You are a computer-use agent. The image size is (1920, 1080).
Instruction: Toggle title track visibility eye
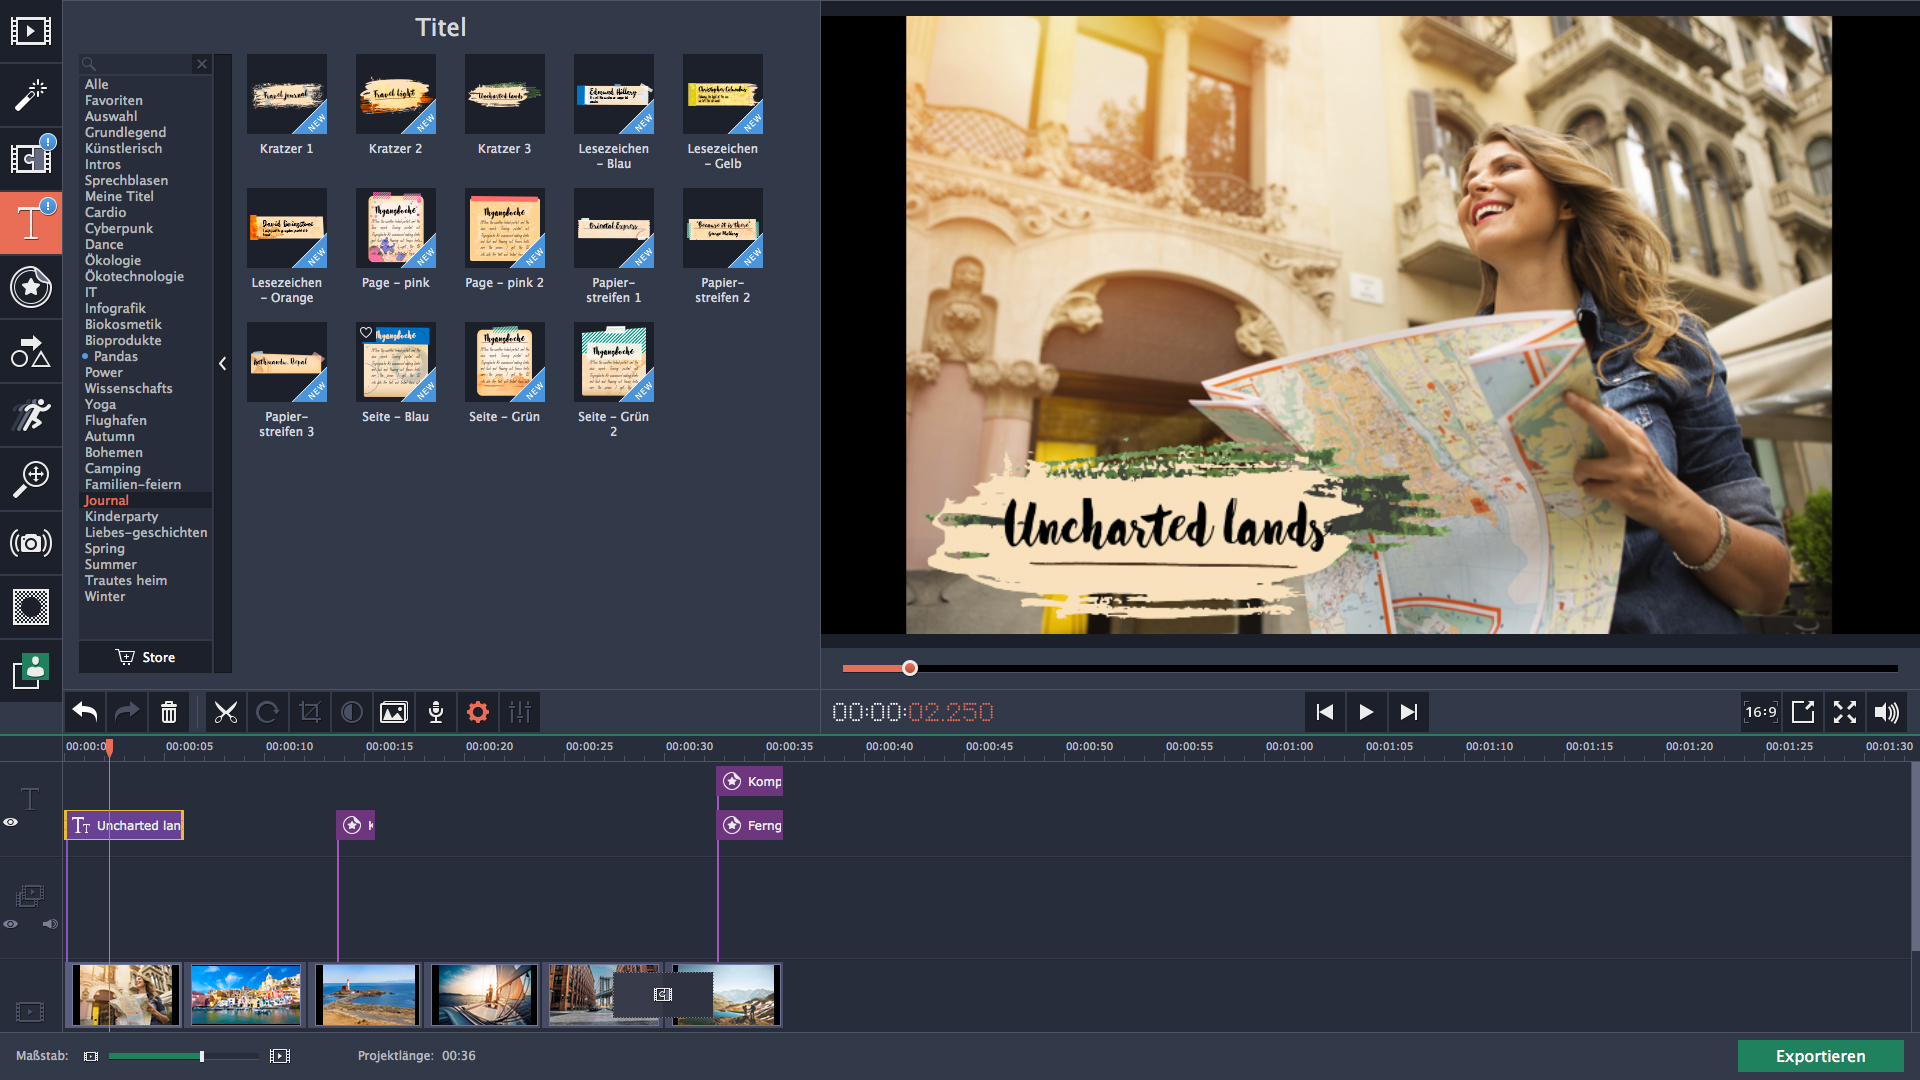click(11, 822)
